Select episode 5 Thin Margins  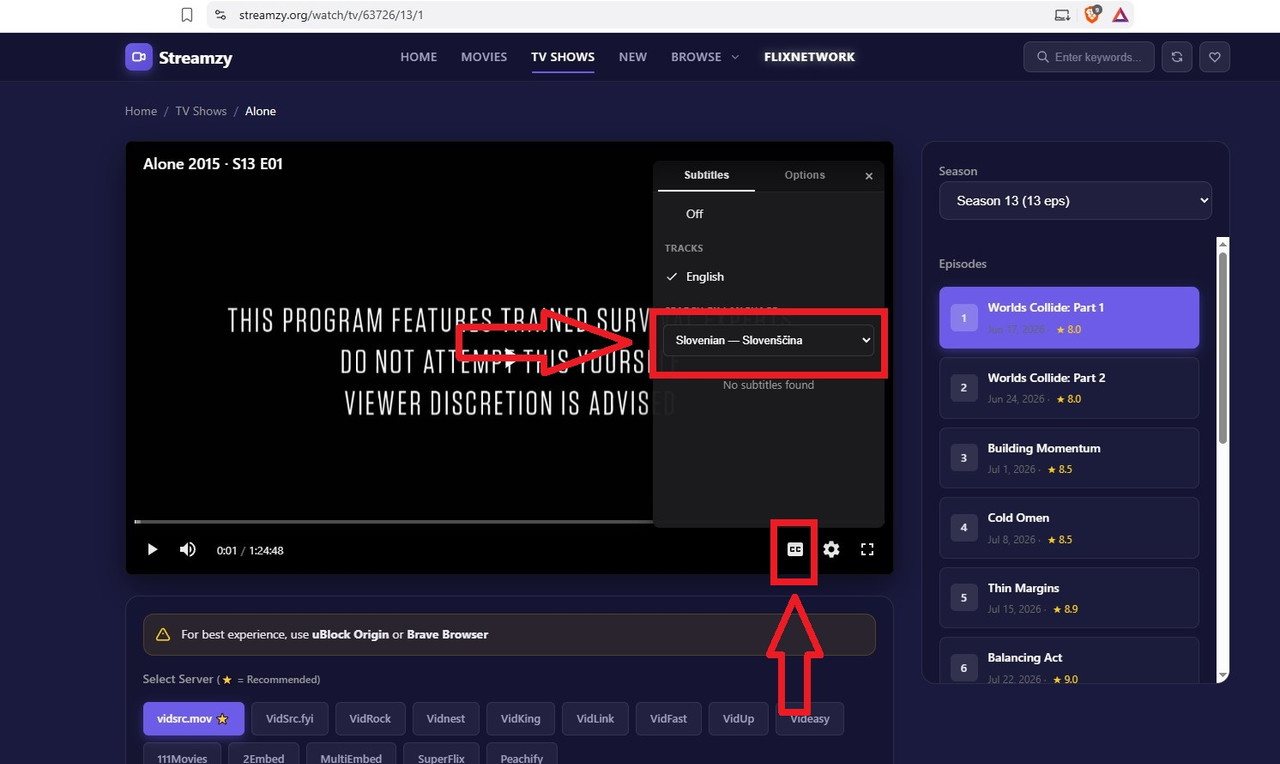1069,598
